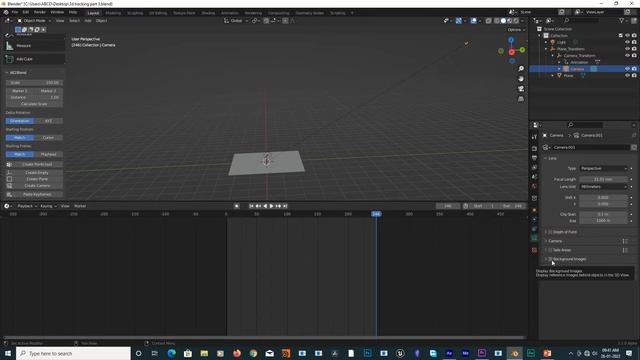Collapse Plane_Transform in outliner
640x360 pixels.
tap(546, 49)
